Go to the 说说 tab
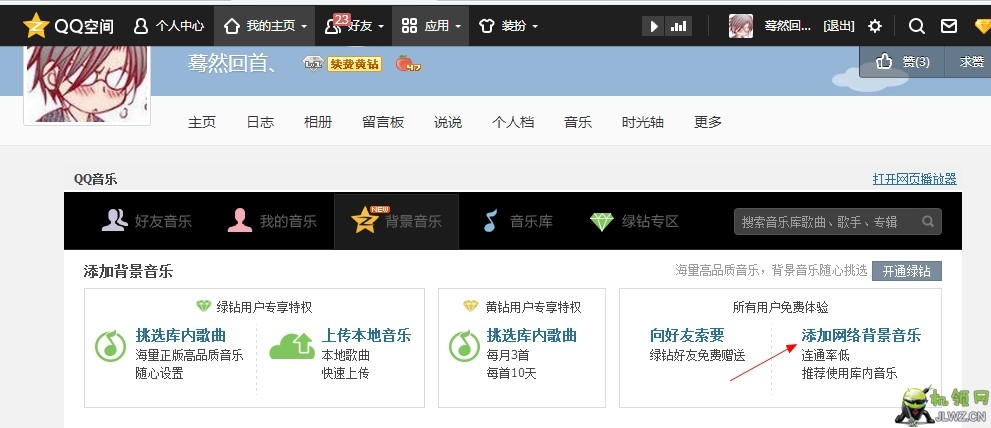The height and width of the screenshot is (428, 991). click(447, 122)
